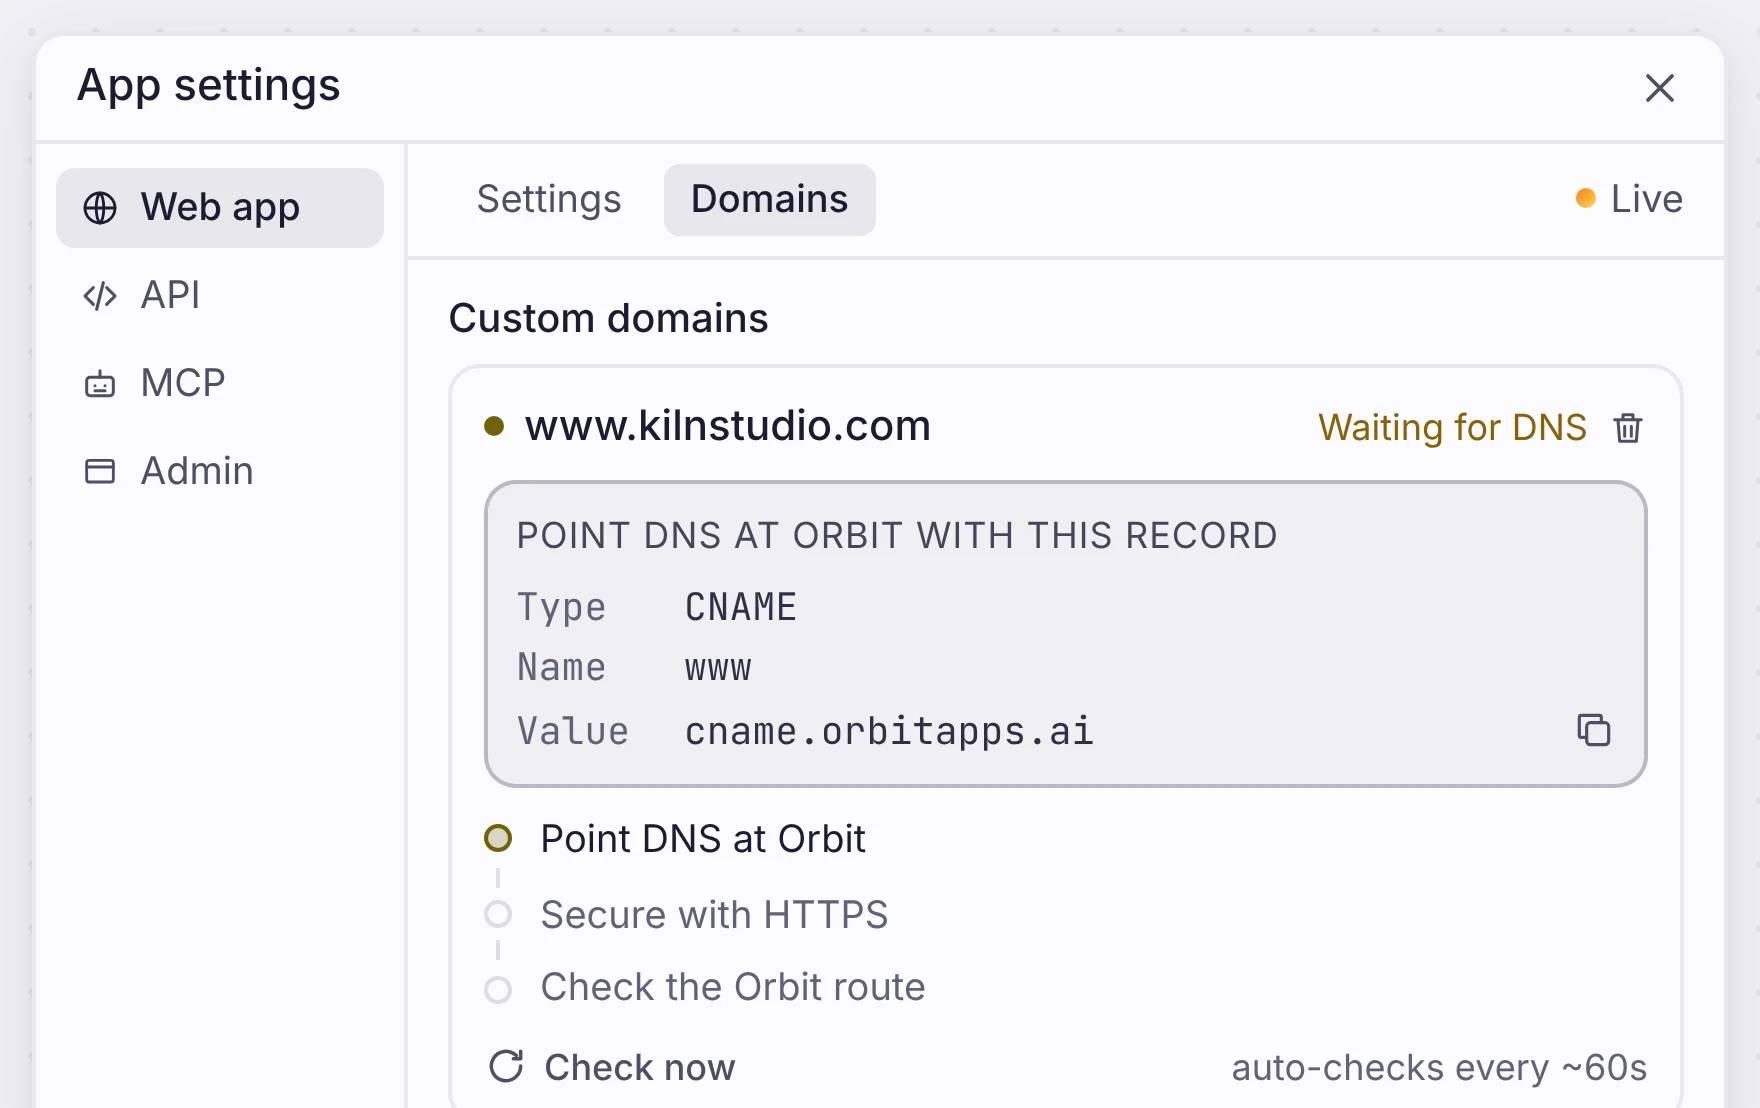Switch to the Domains tab
Screen dimensions: 1760x1108
(770, 200)
